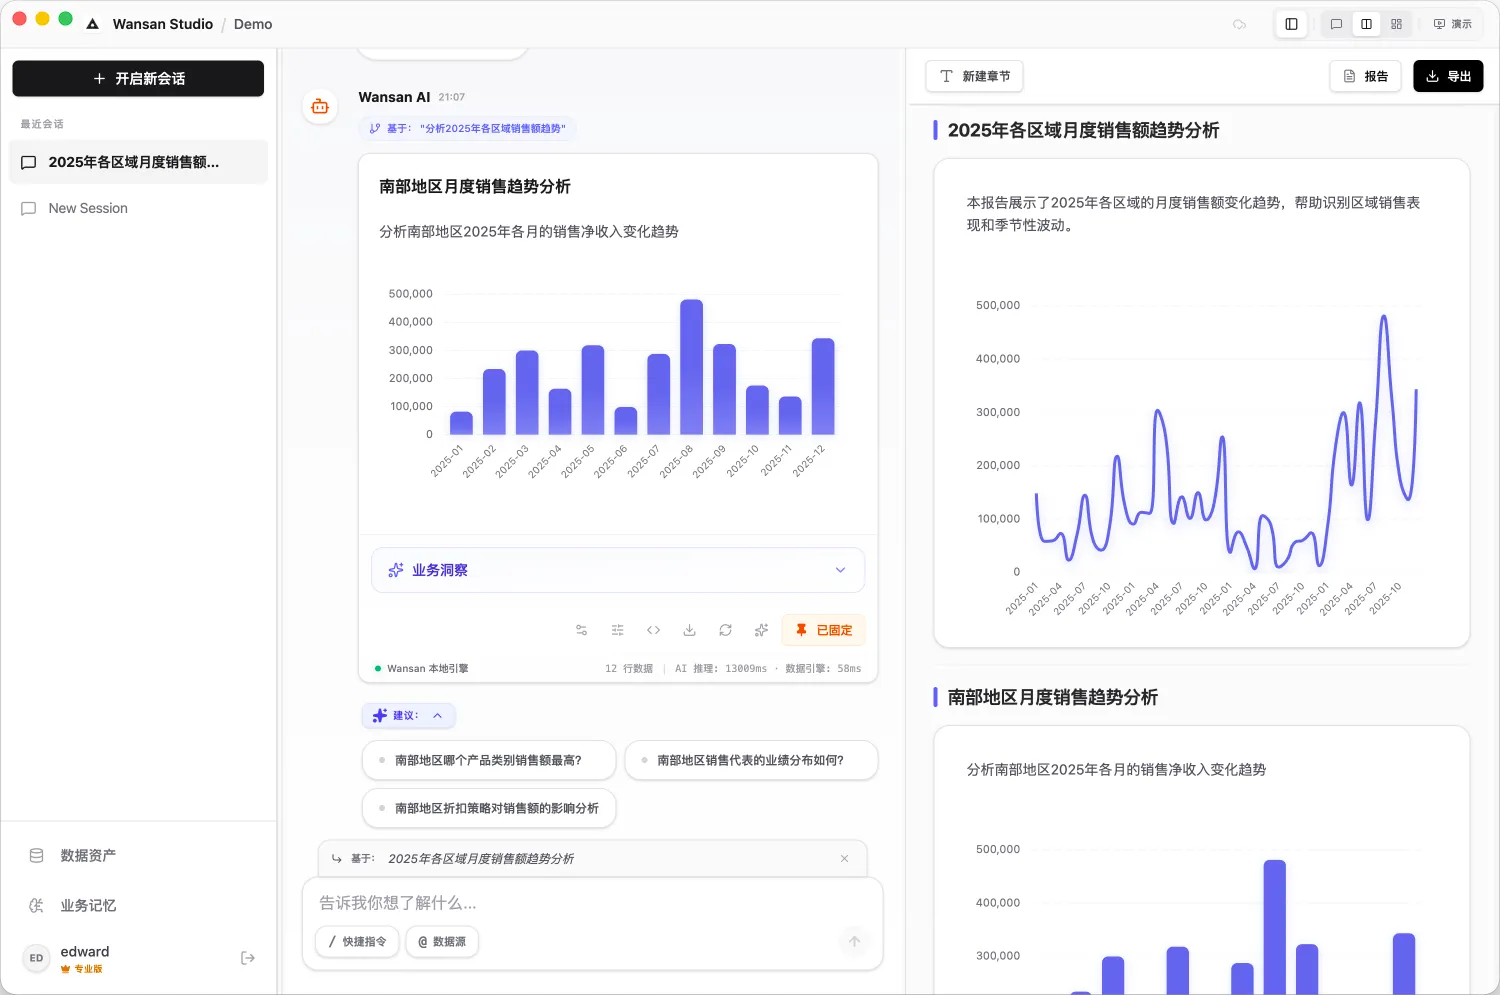Image resolution: width=1500 pixels, height=995 pixels.
Task: Expand the 业务洞察 section
Action: 617,570
